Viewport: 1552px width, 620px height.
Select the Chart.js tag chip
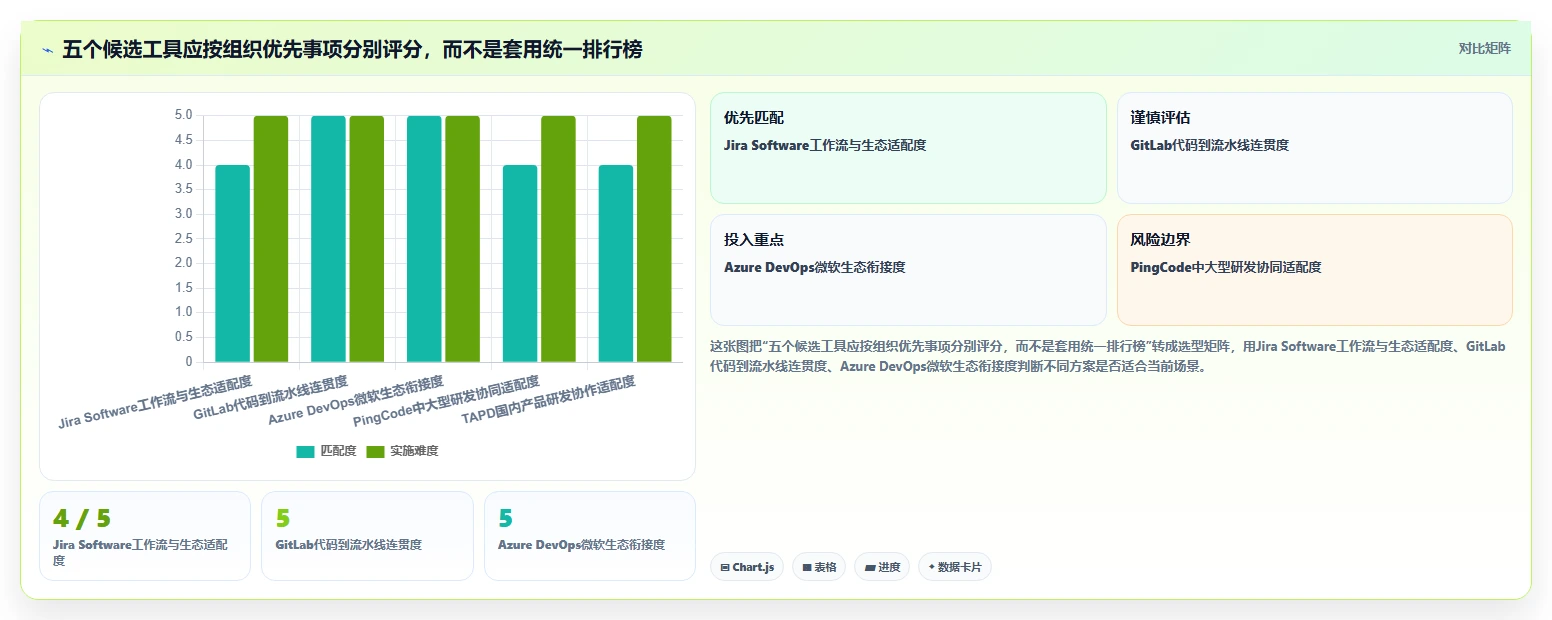(747, 567)
